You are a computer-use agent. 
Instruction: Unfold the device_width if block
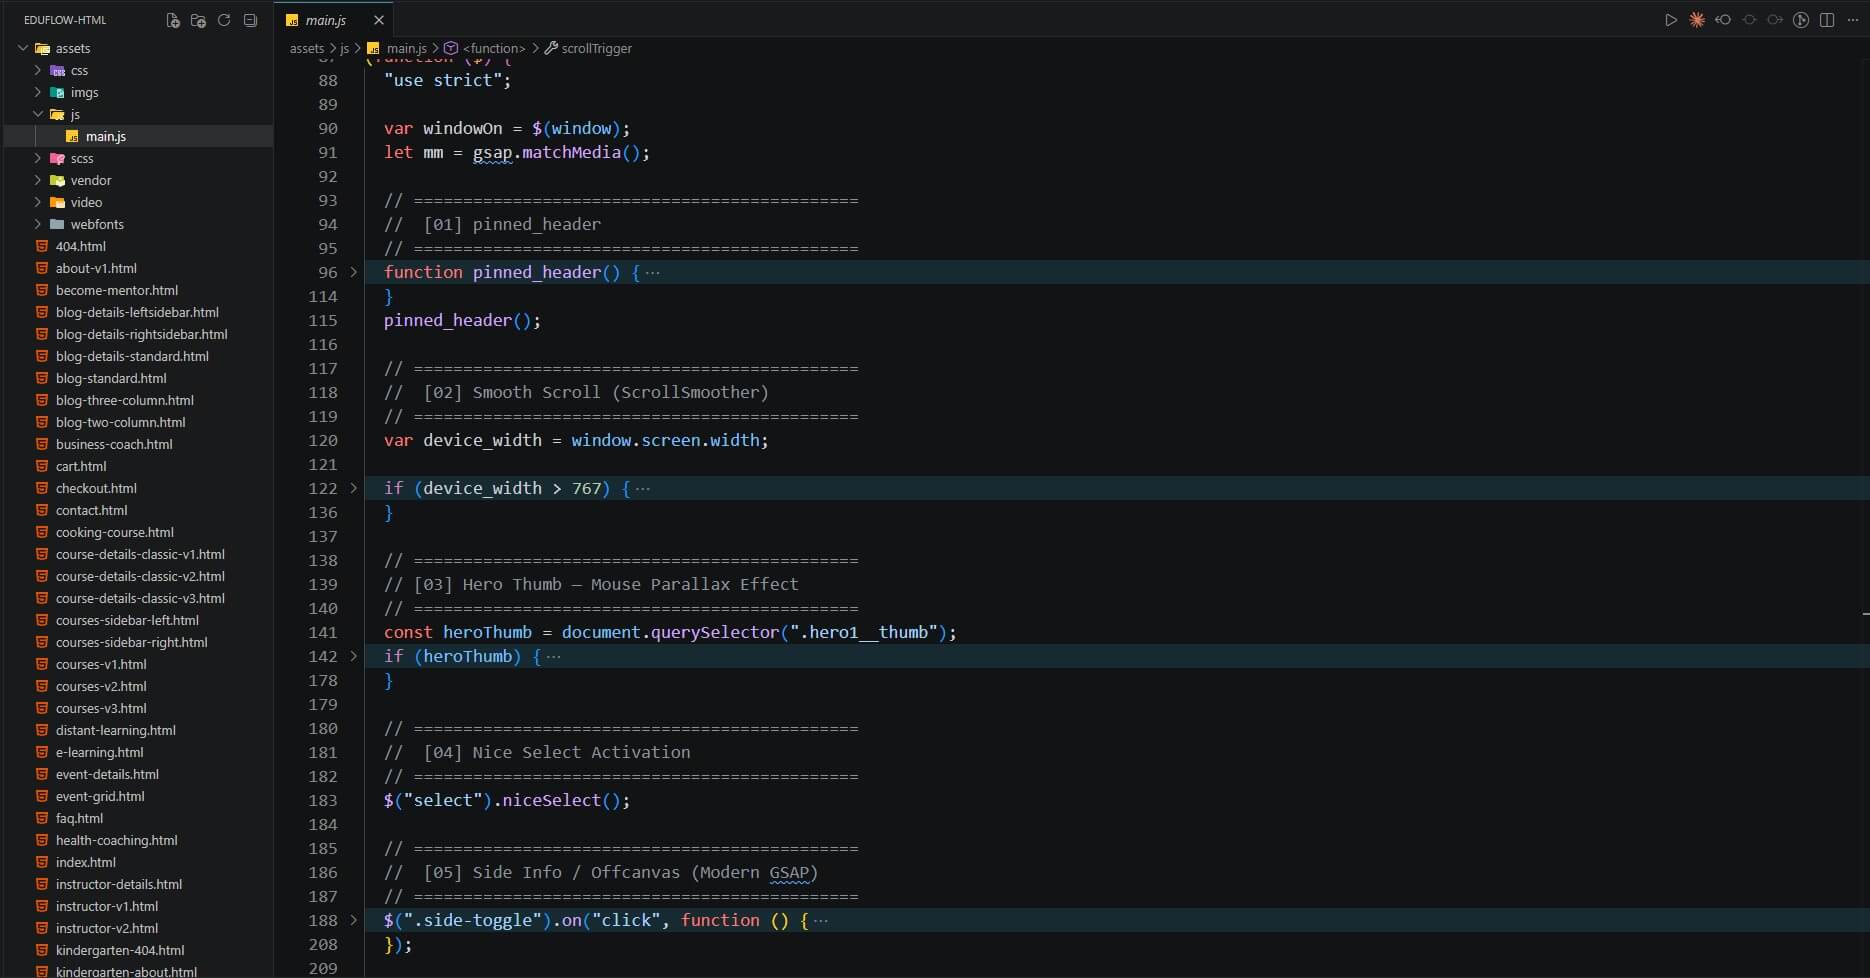(x=353, y=488)
